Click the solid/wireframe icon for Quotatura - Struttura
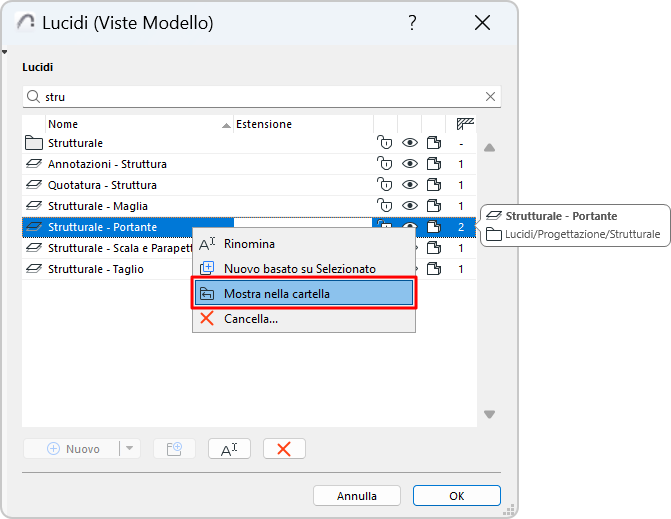Viewport: 671px width, 519px height. [434, 185]
